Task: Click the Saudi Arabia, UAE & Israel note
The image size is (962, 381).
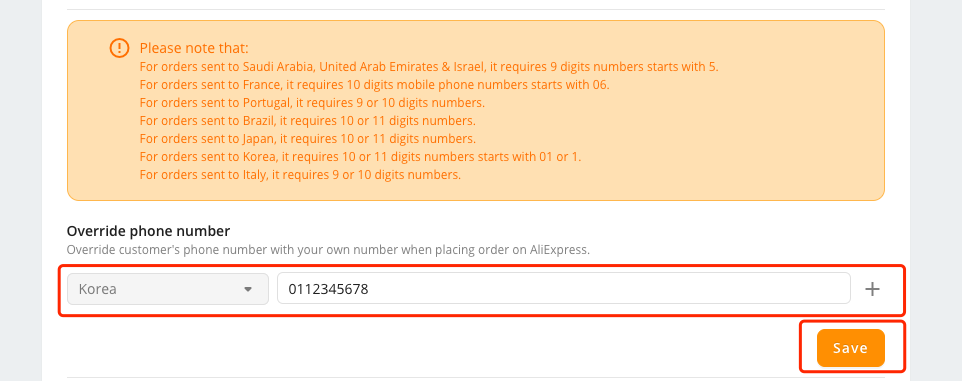Action: pyautogui.click(x=429, y=66)
